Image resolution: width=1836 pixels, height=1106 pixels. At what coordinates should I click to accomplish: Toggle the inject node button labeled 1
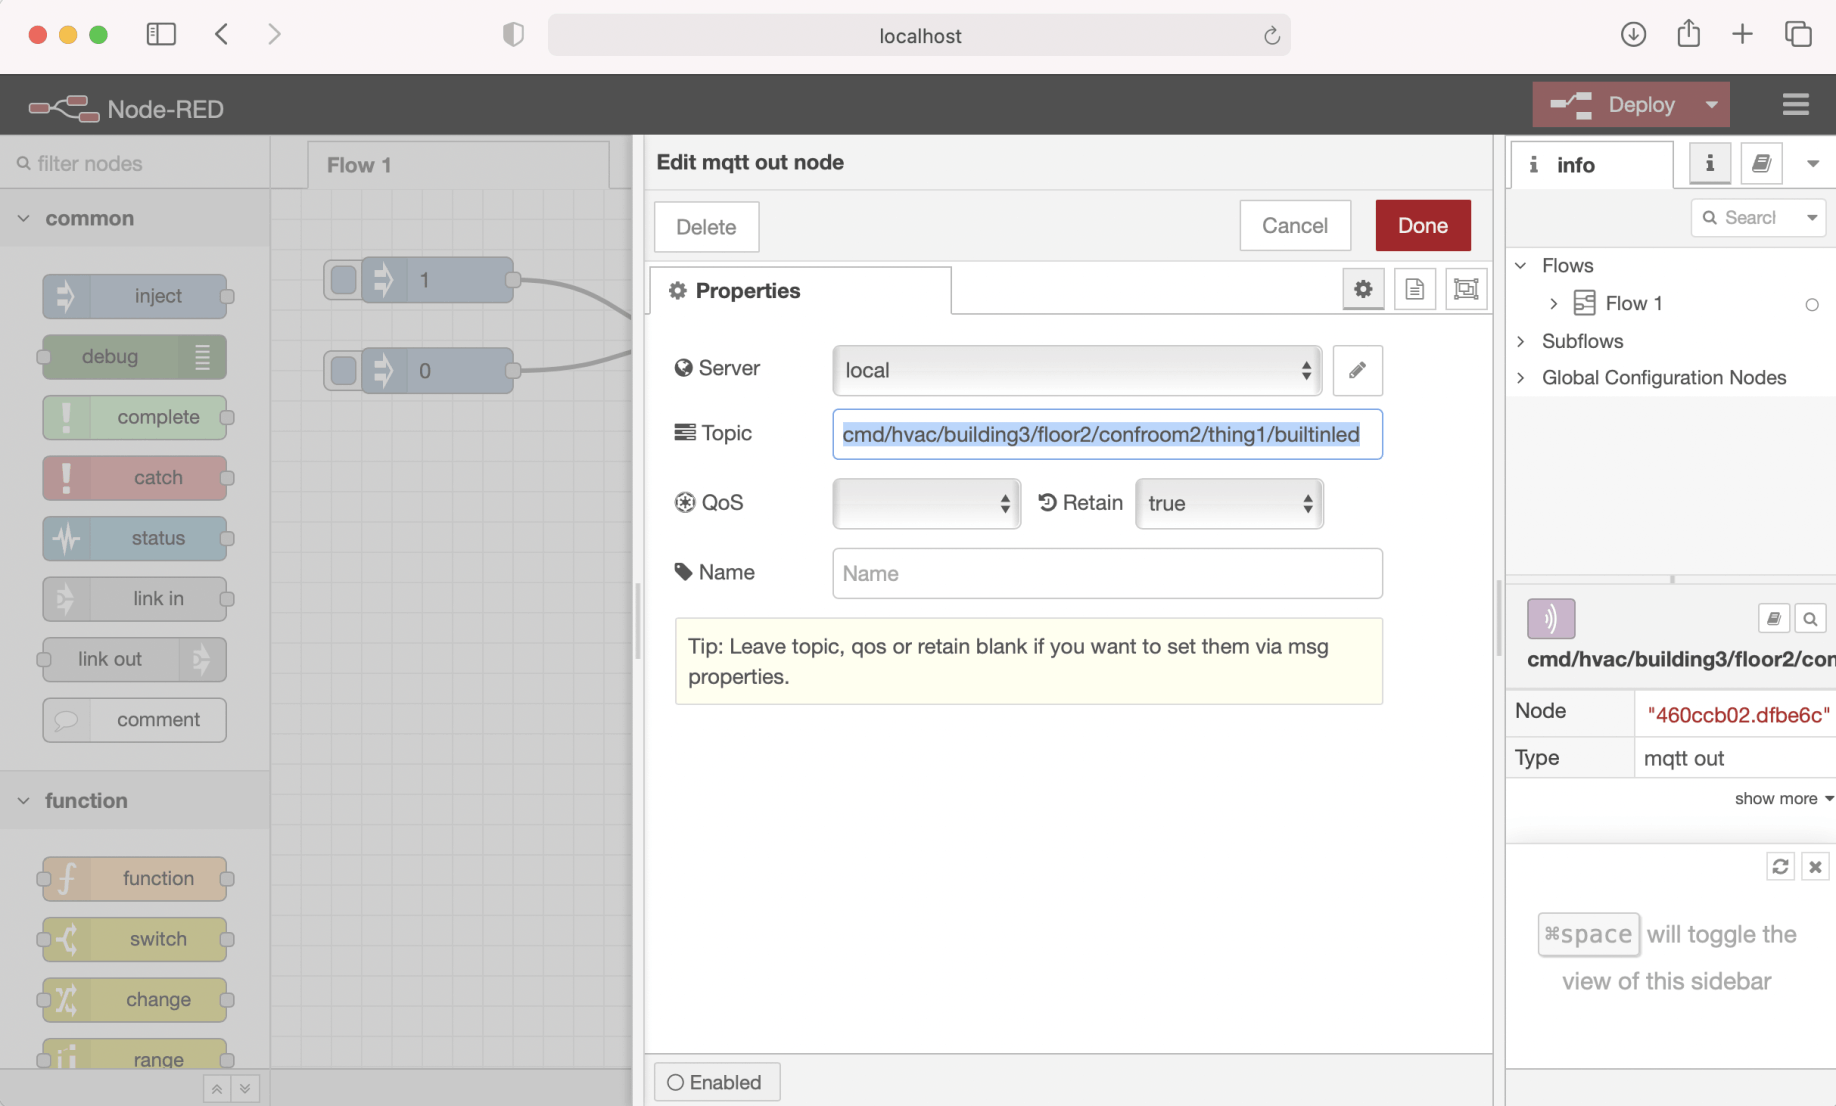[x=343, y=280]
